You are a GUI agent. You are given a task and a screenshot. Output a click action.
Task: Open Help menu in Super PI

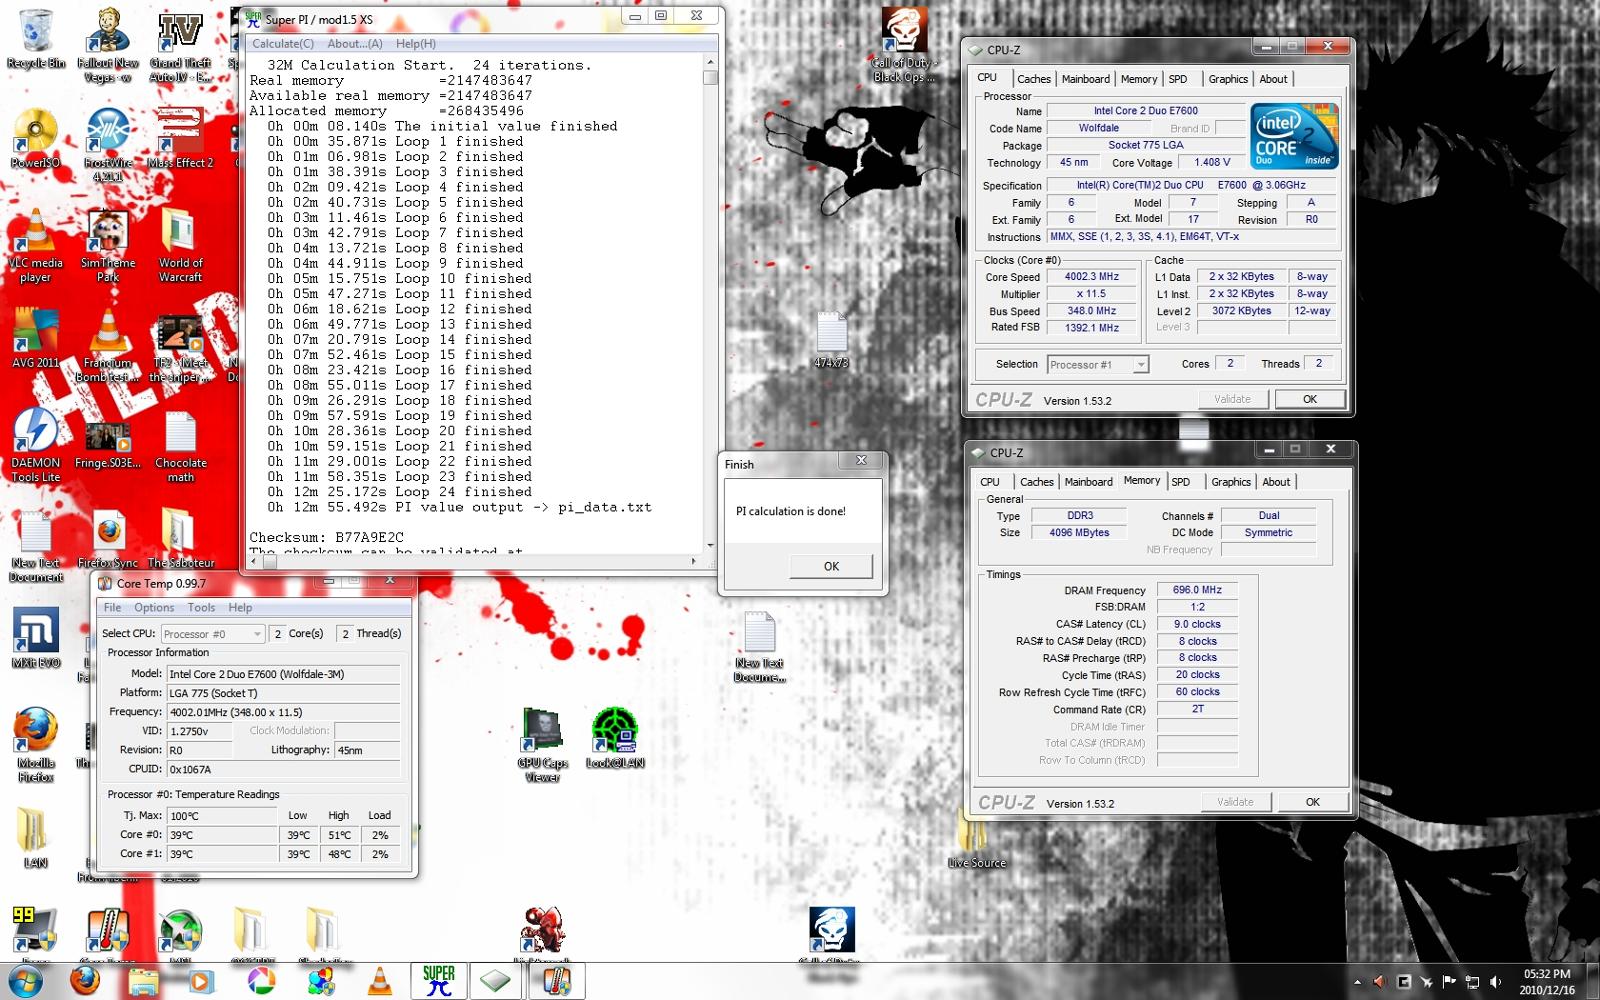[x=416, y=44]
